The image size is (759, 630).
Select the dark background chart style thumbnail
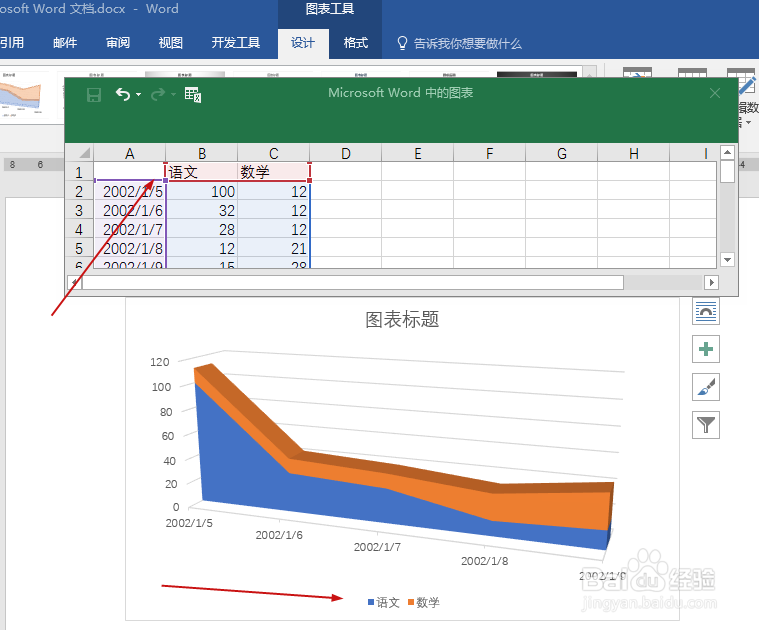[x=537, y=75]
